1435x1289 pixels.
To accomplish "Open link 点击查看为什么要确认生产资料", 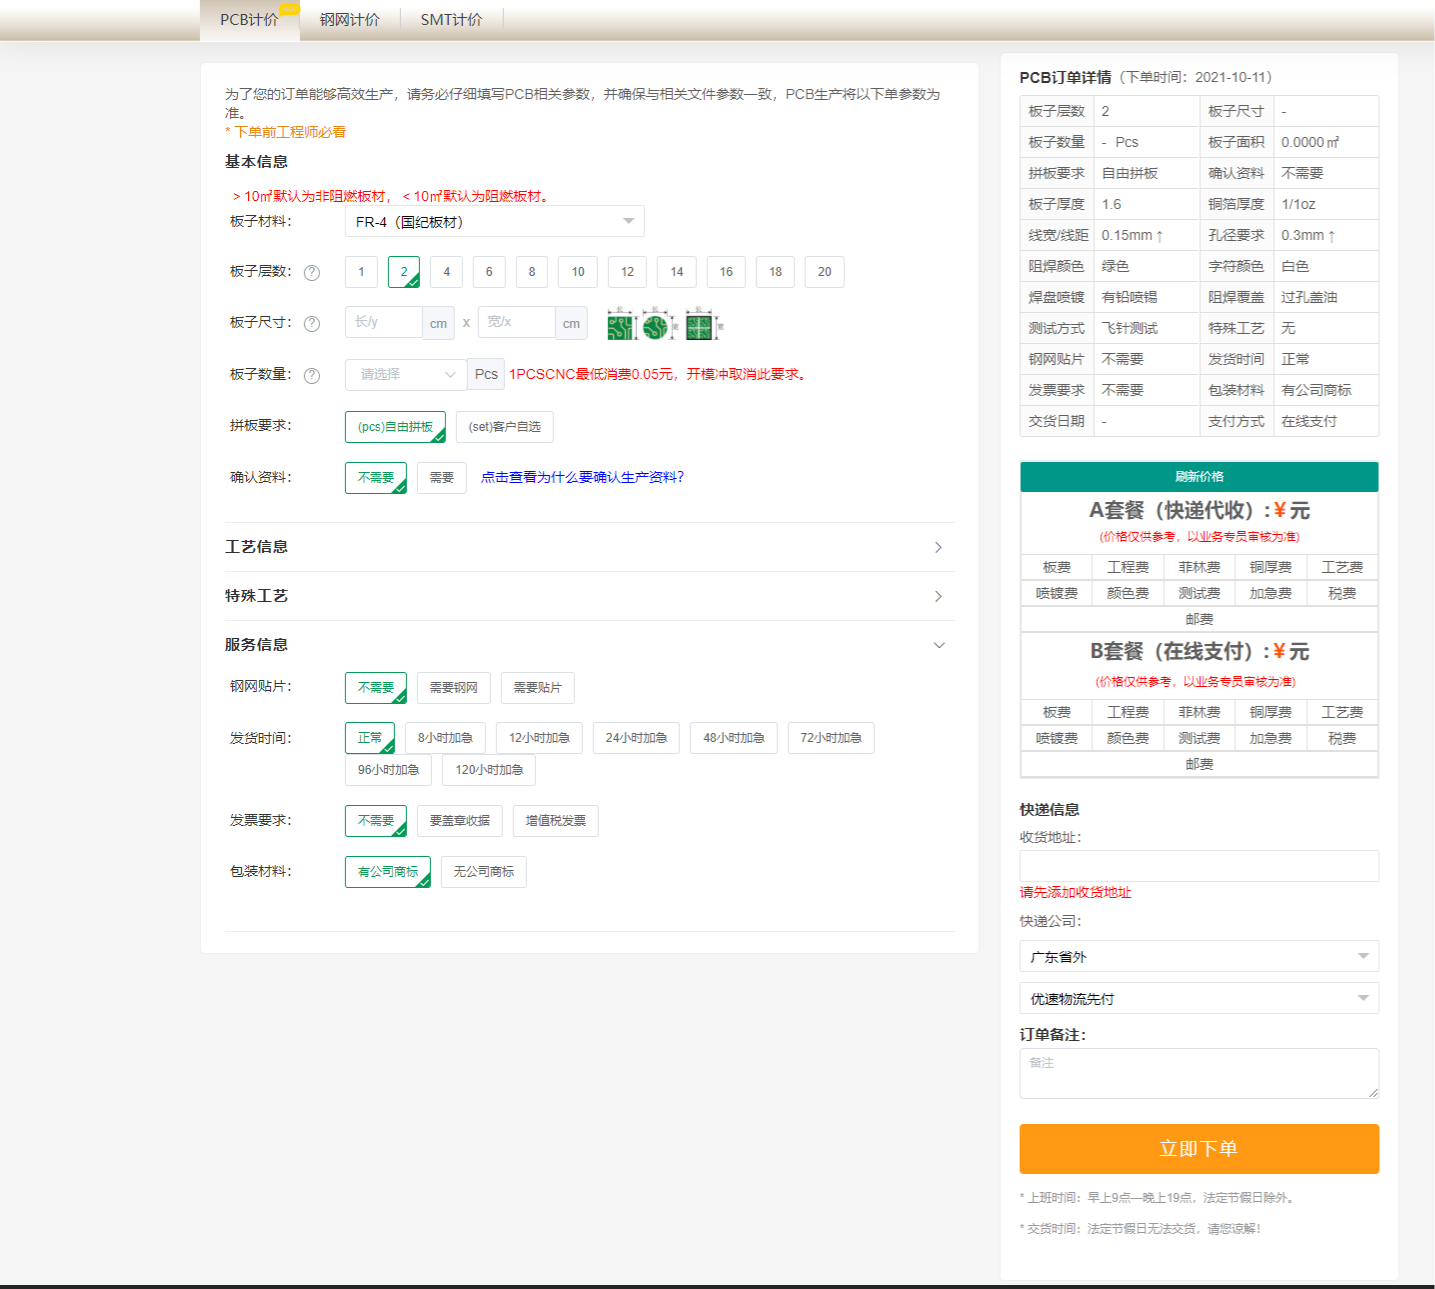I will pyautogui.click(x=582, y=478).
